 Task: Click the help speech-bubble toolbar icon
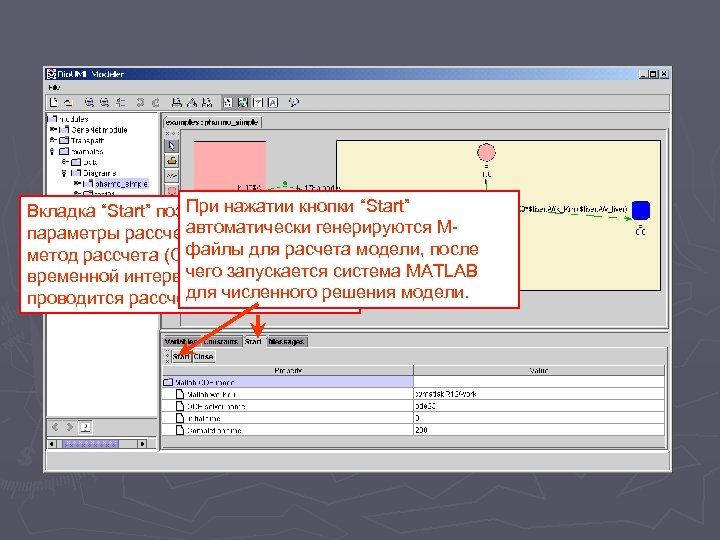[294, 102]
